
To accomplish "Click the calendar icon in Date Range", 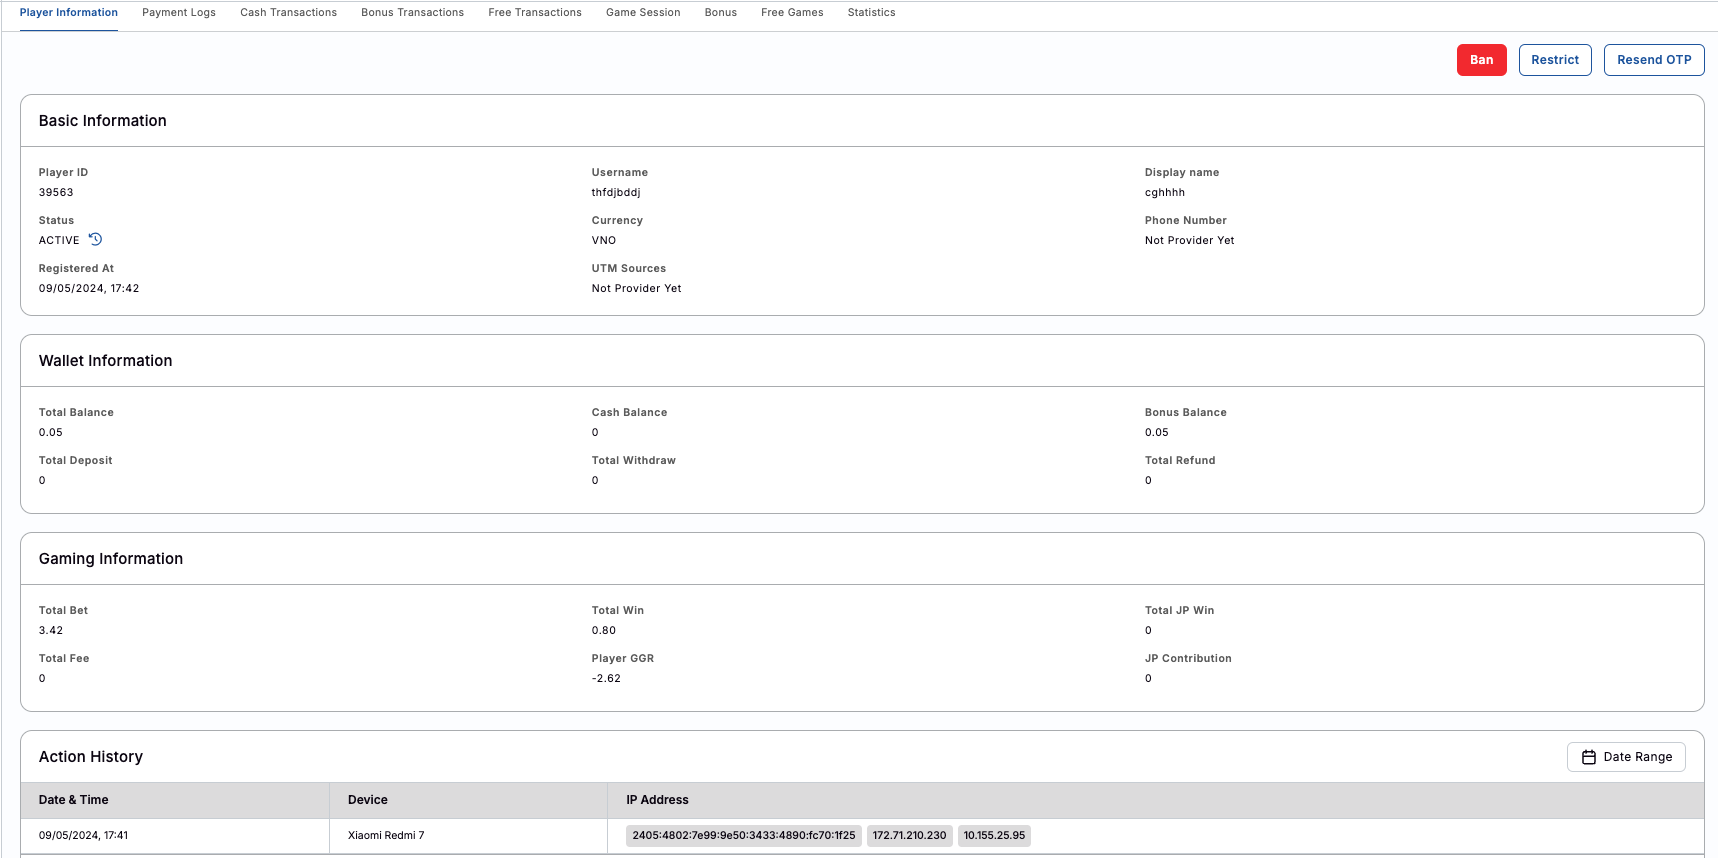I will pos(1588,757).
